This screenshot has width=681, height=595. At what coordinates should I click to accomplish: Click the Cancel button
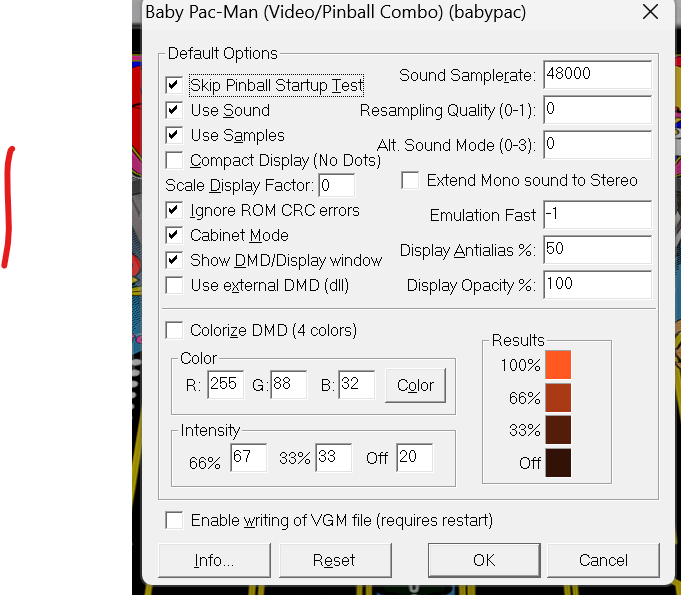(603, 560)
